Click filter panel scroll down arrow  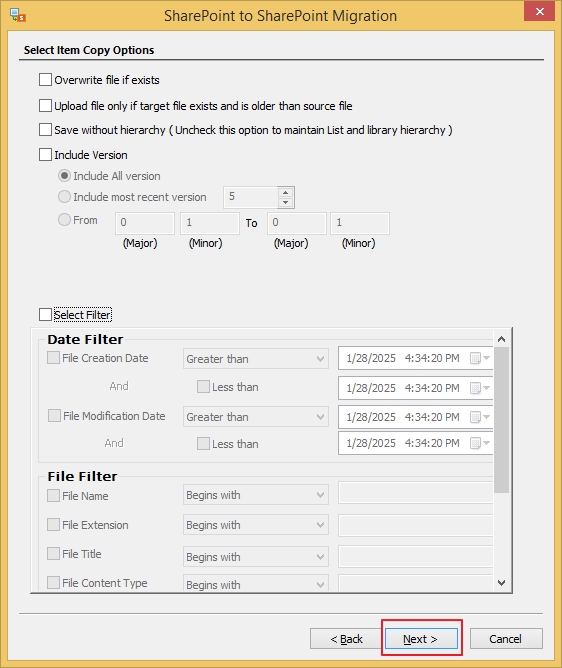pyautogui.click(x=501, y=582)
